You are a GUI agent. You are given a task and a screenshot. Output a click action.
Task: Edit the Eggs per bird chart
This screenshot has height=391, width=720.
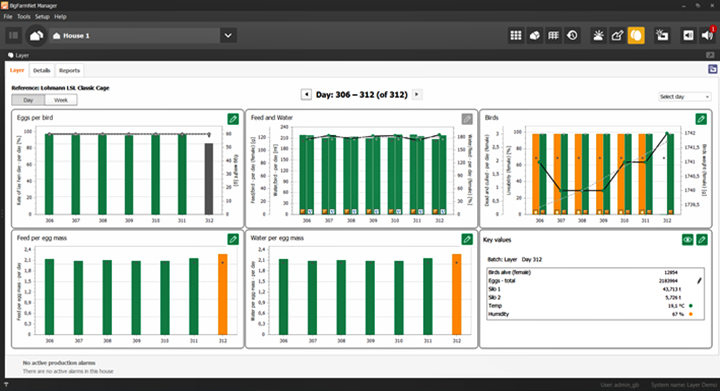pyautogui.click(x=233, y=119)
